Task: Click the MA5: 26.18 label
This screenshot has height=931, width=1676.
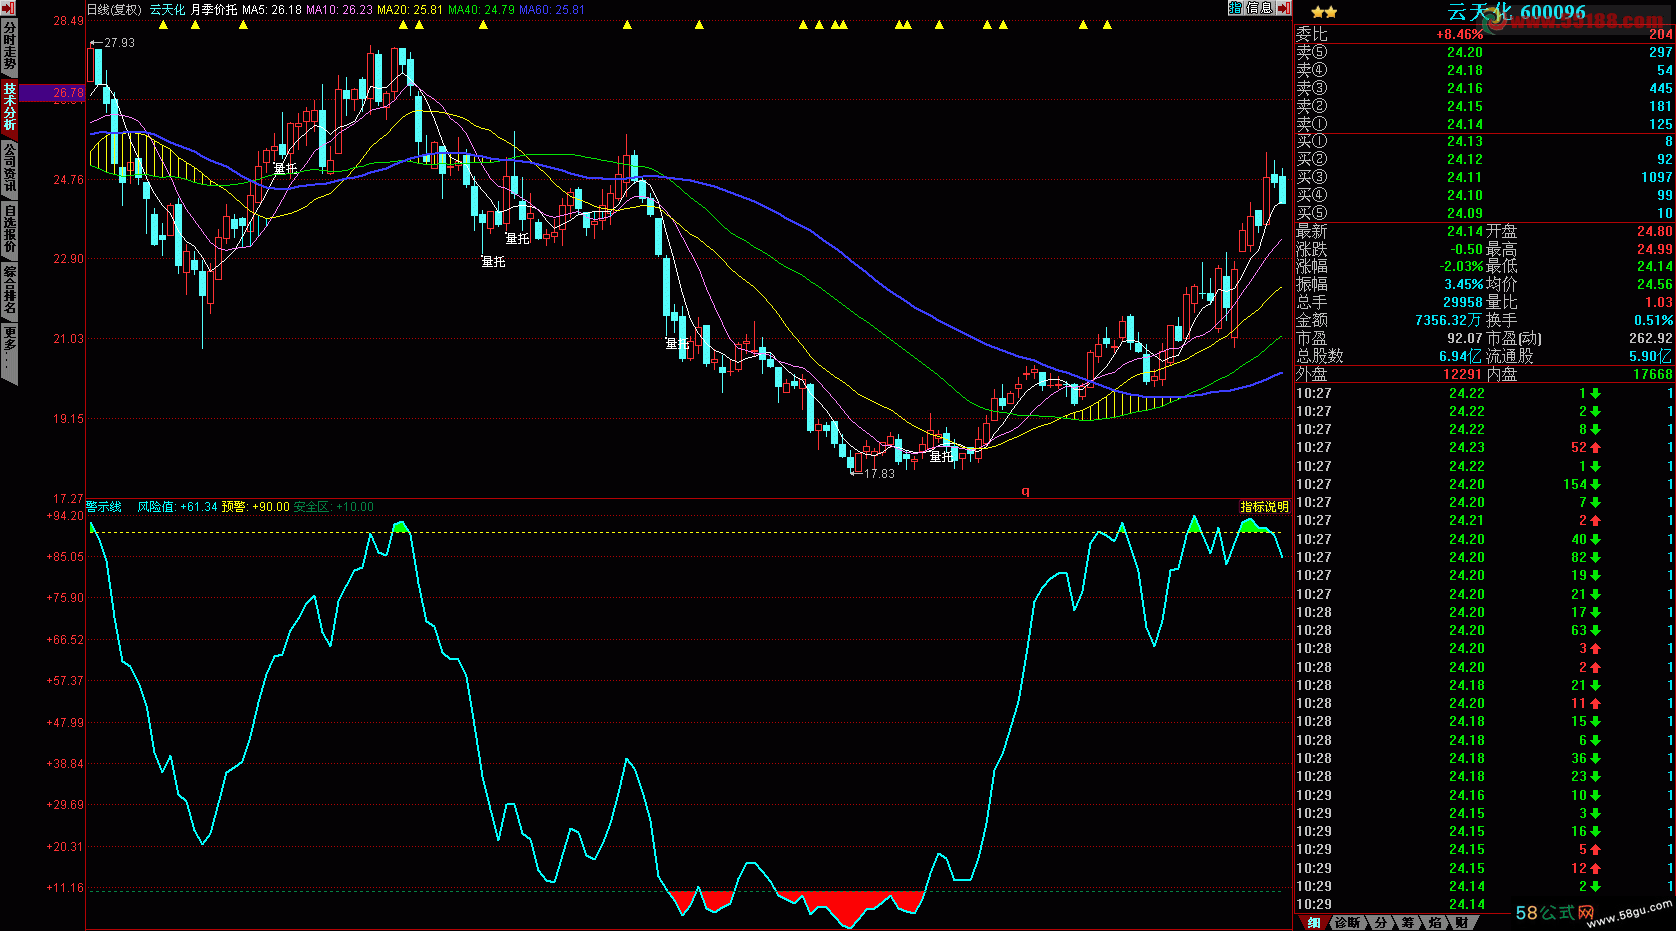Action: pyautogui.click(x=272, y=9)
